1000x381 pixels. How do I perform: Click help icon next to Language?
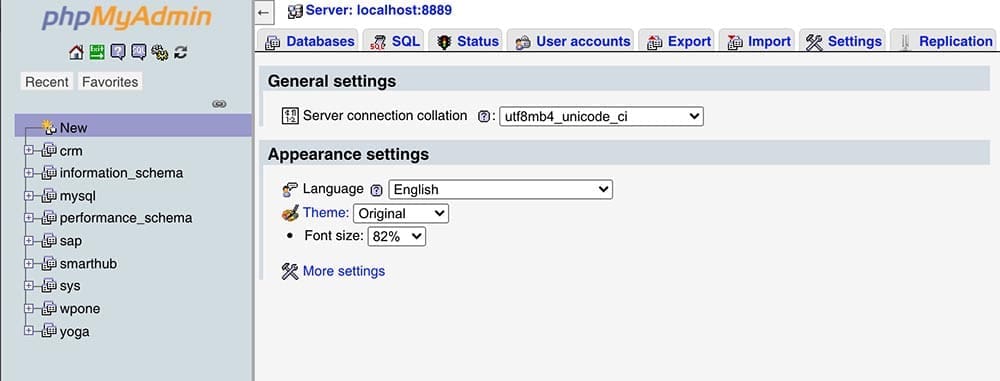376,190
